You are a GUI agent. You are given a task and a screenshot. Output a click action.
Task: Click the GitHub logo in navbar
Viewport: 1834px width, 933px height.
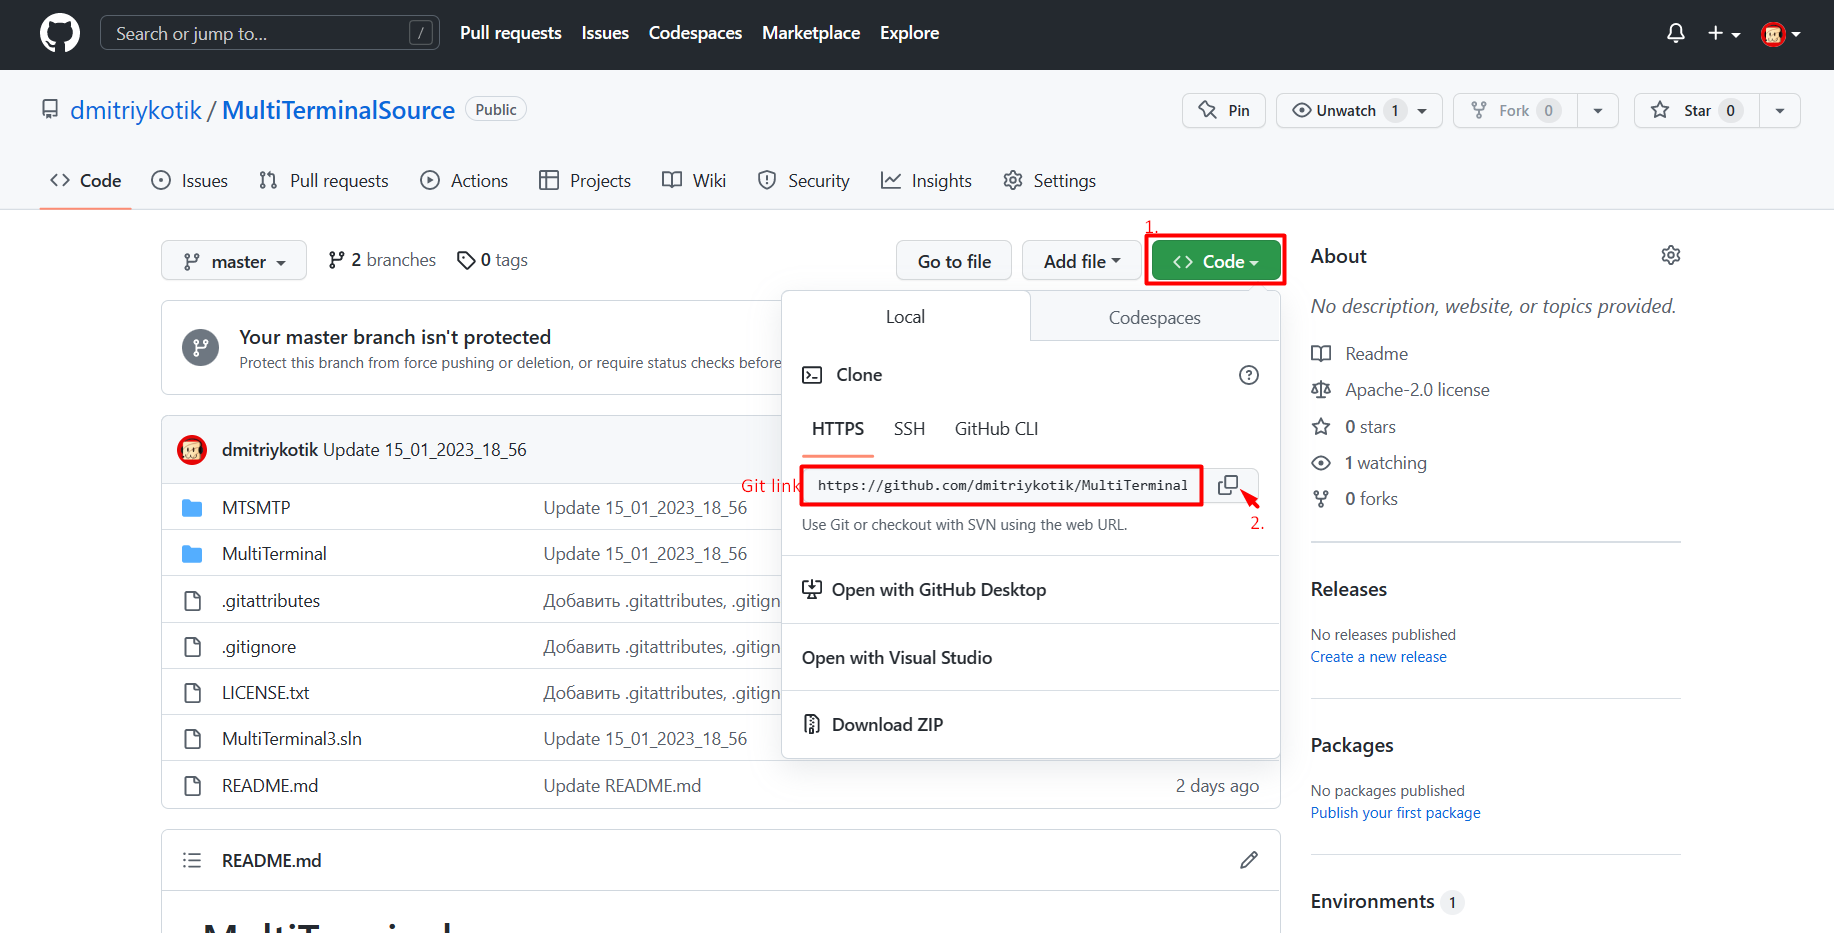[x=59, y=33]
